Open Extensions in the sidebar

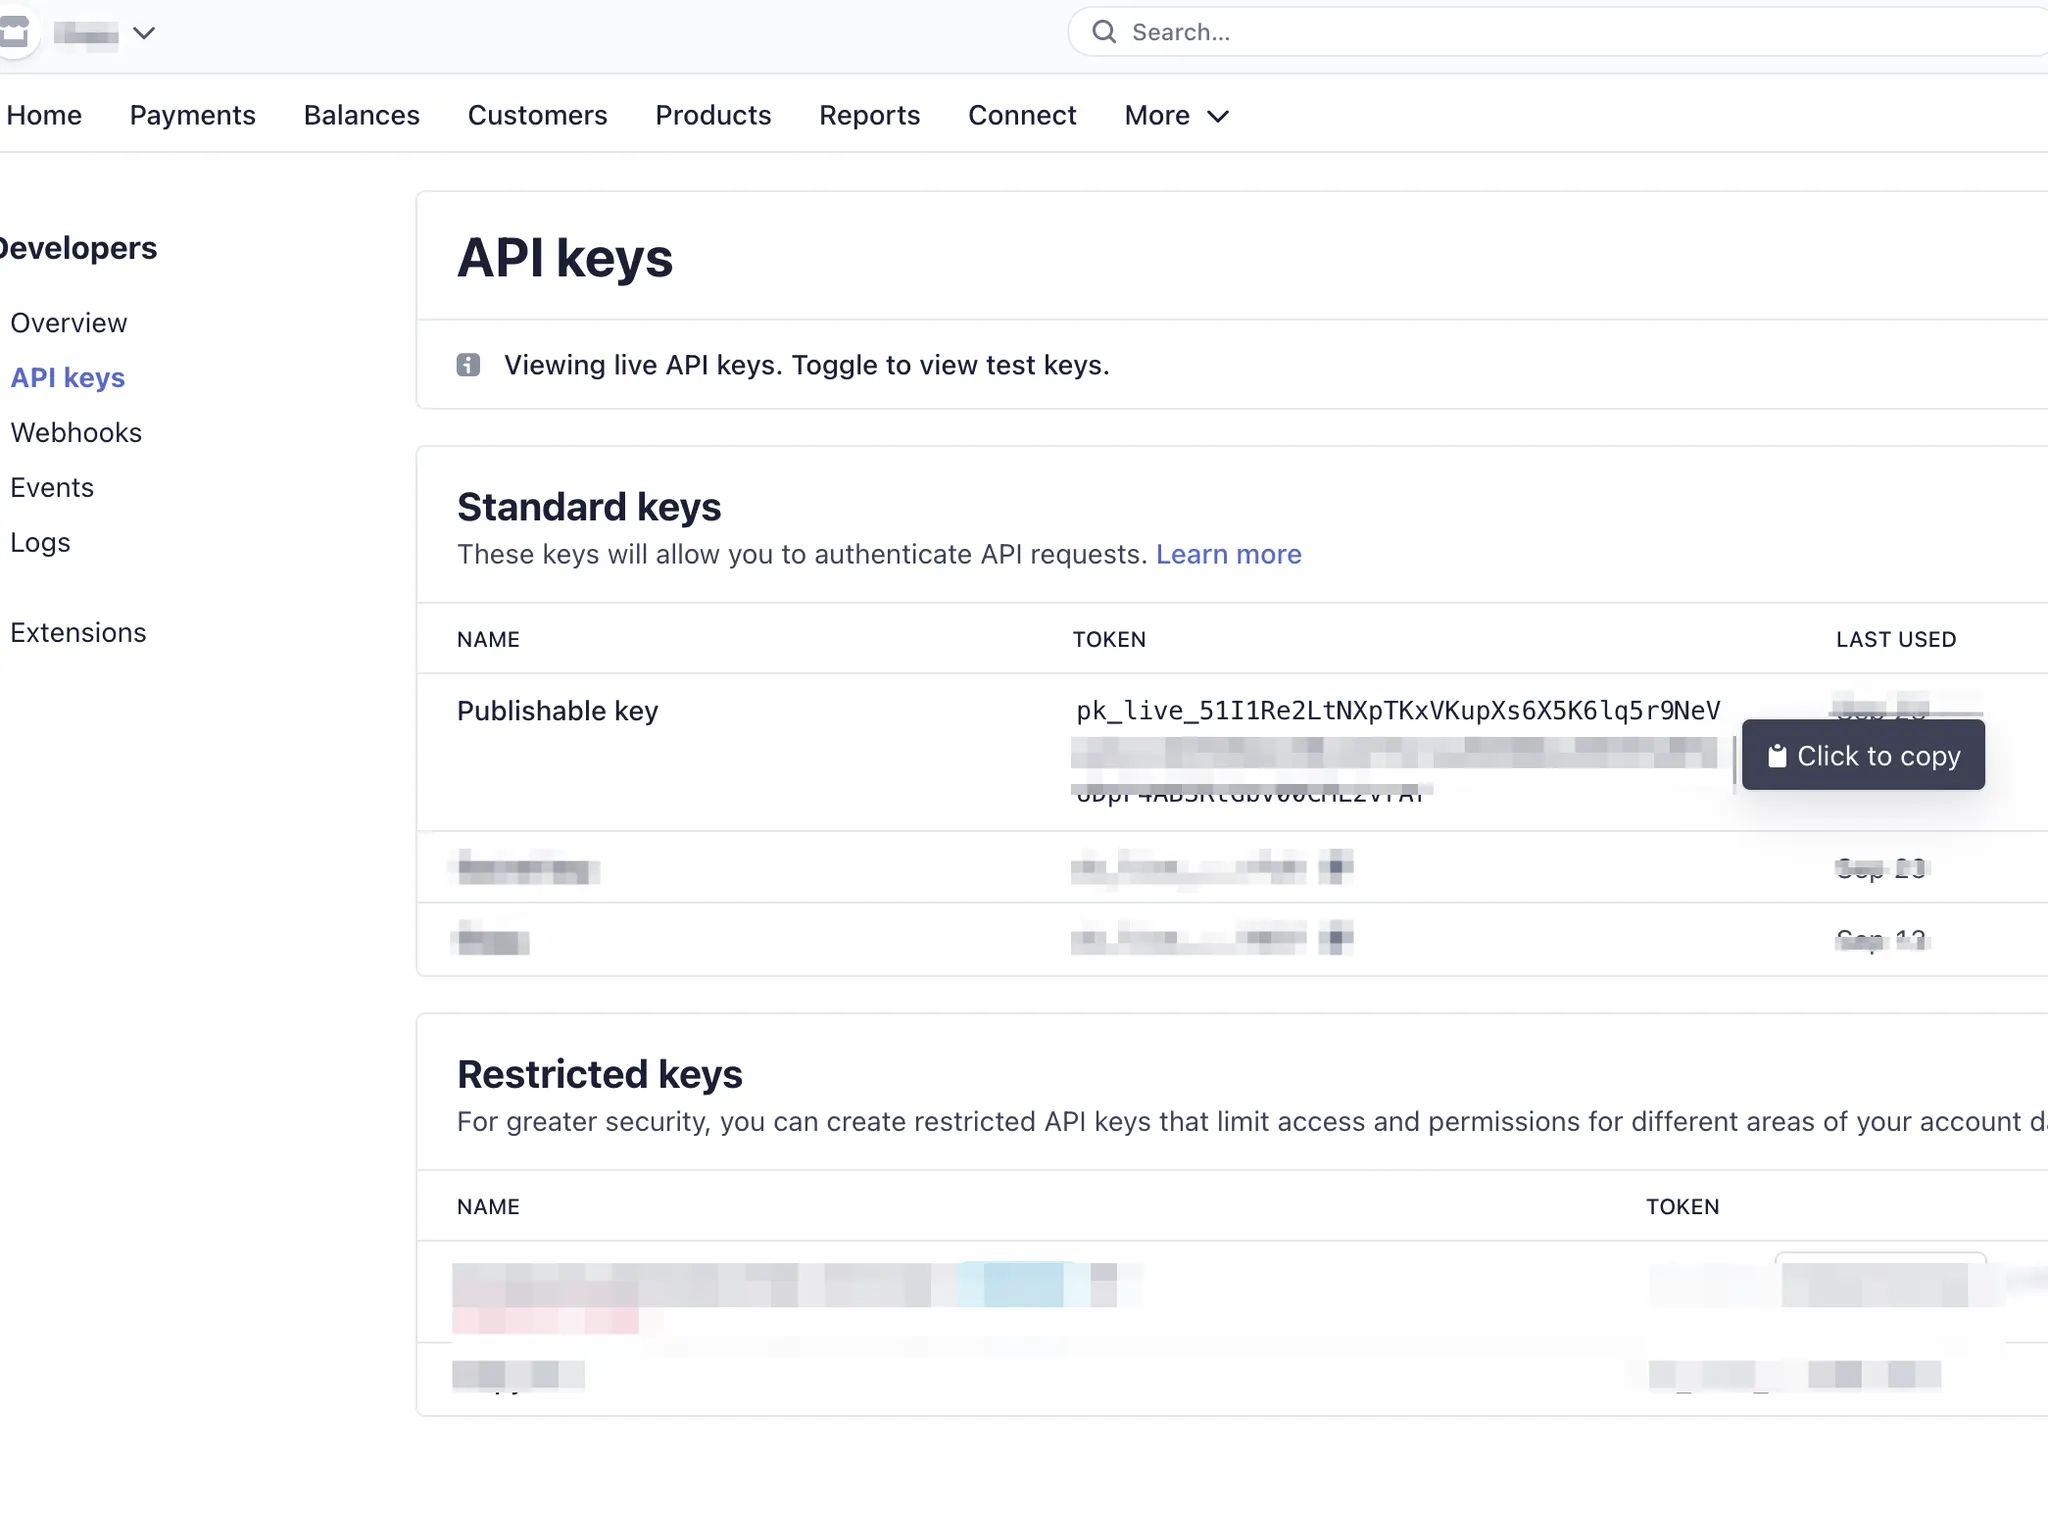click(x=78, y=633)
